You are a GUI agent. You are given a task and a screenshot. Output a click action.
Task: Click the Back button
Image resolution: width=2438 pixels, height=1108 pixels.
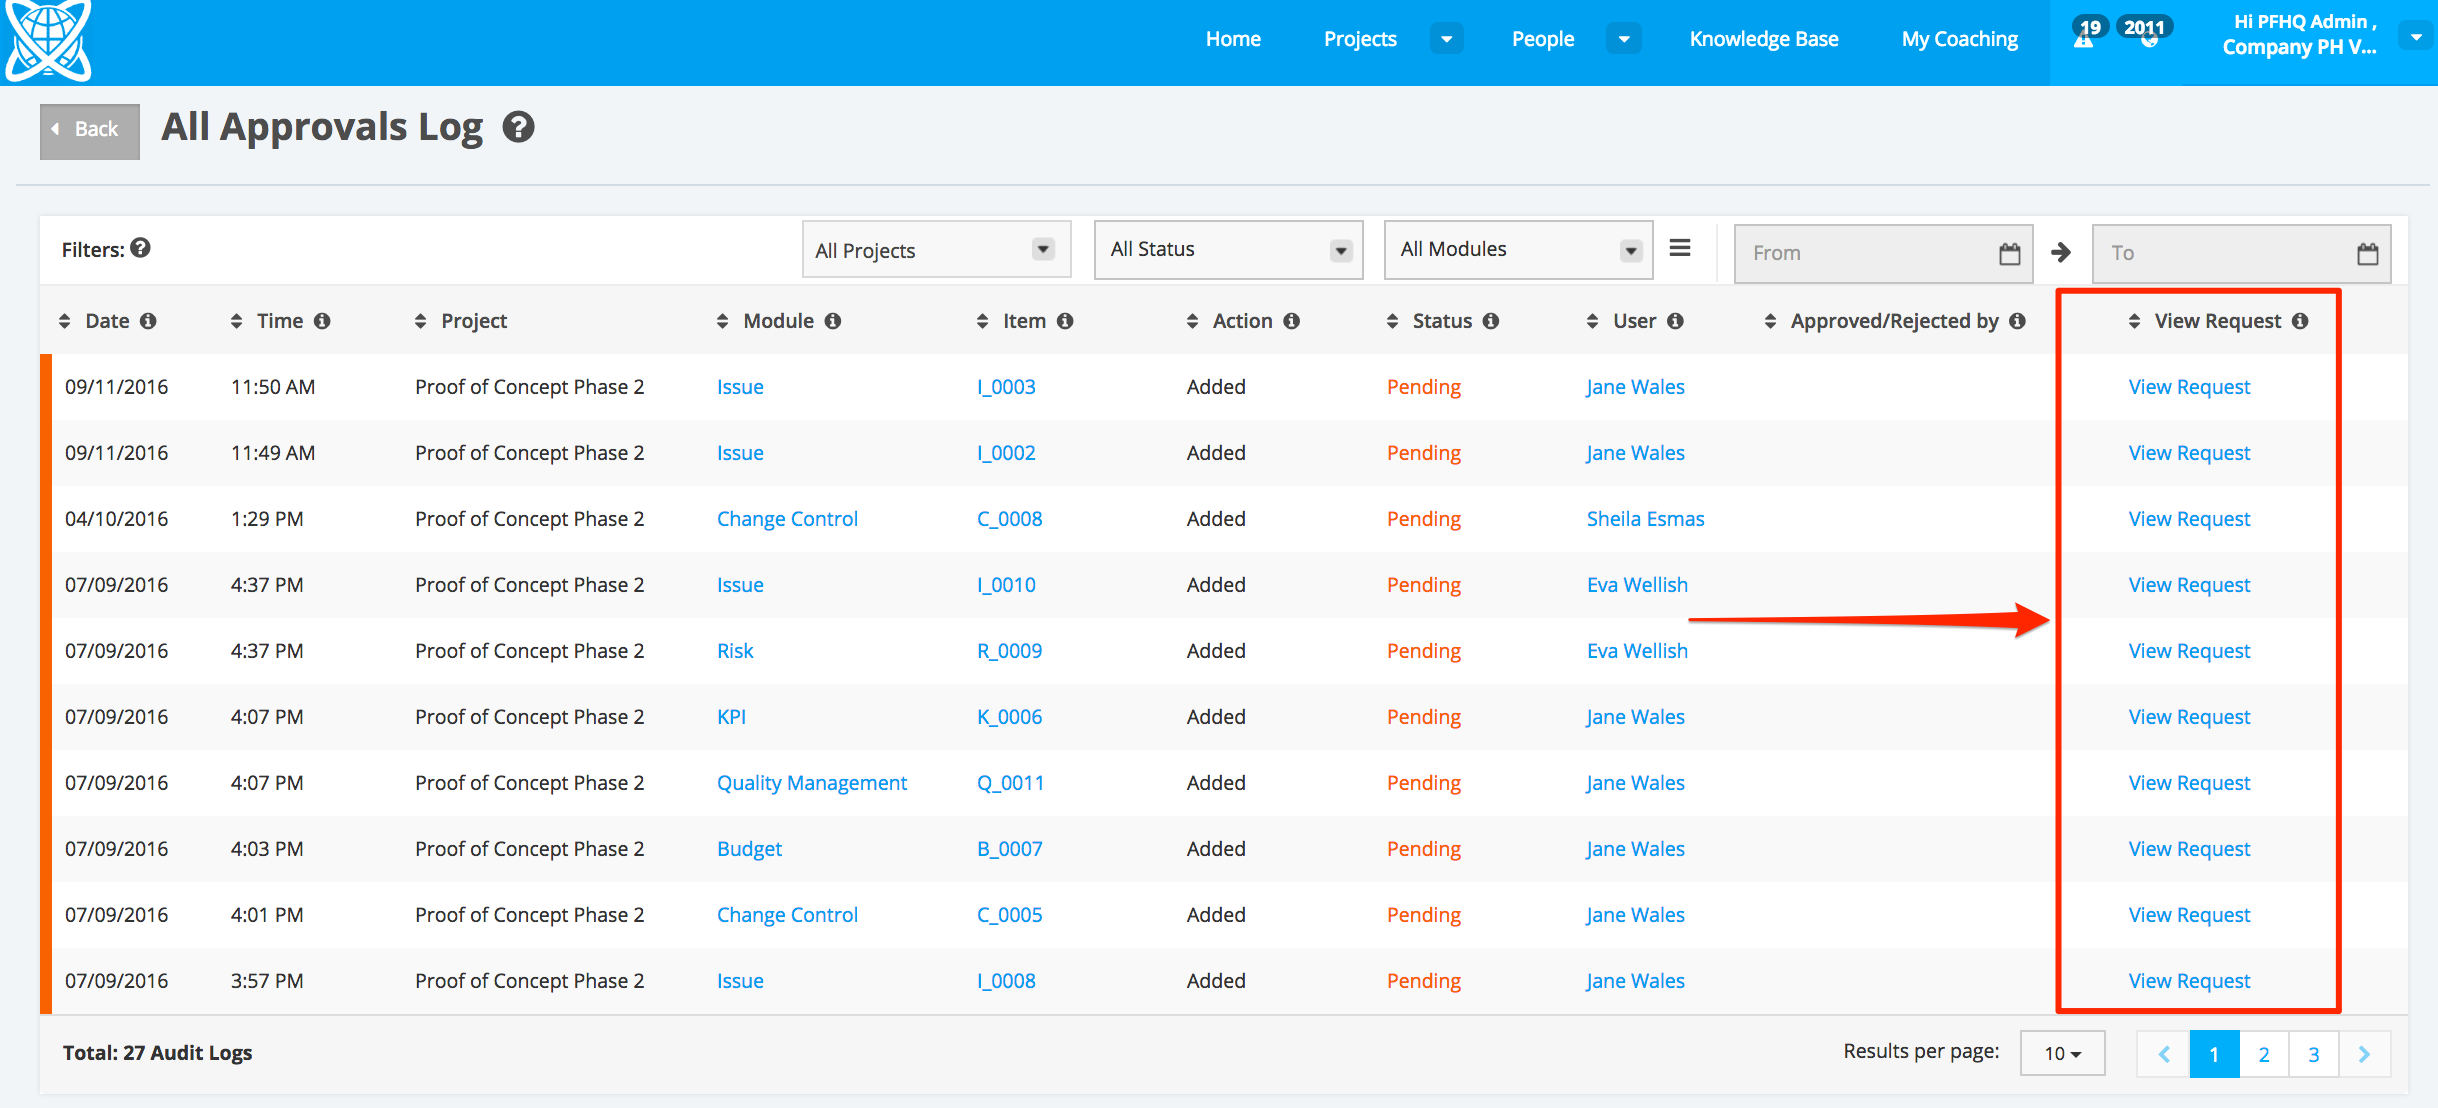[x=89, y=130]
